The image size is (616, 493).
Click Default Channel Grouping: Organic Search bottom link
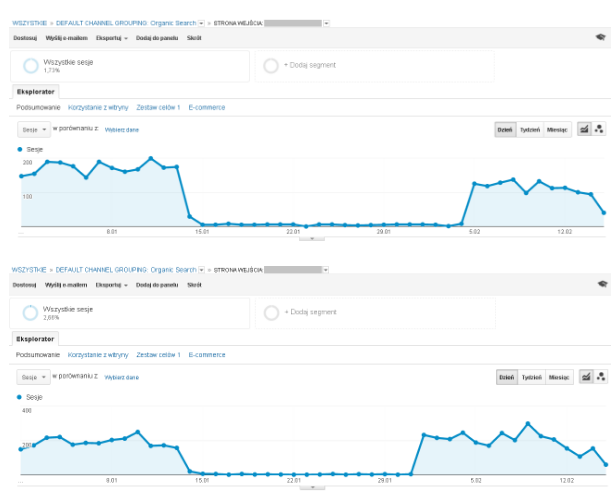126,270
